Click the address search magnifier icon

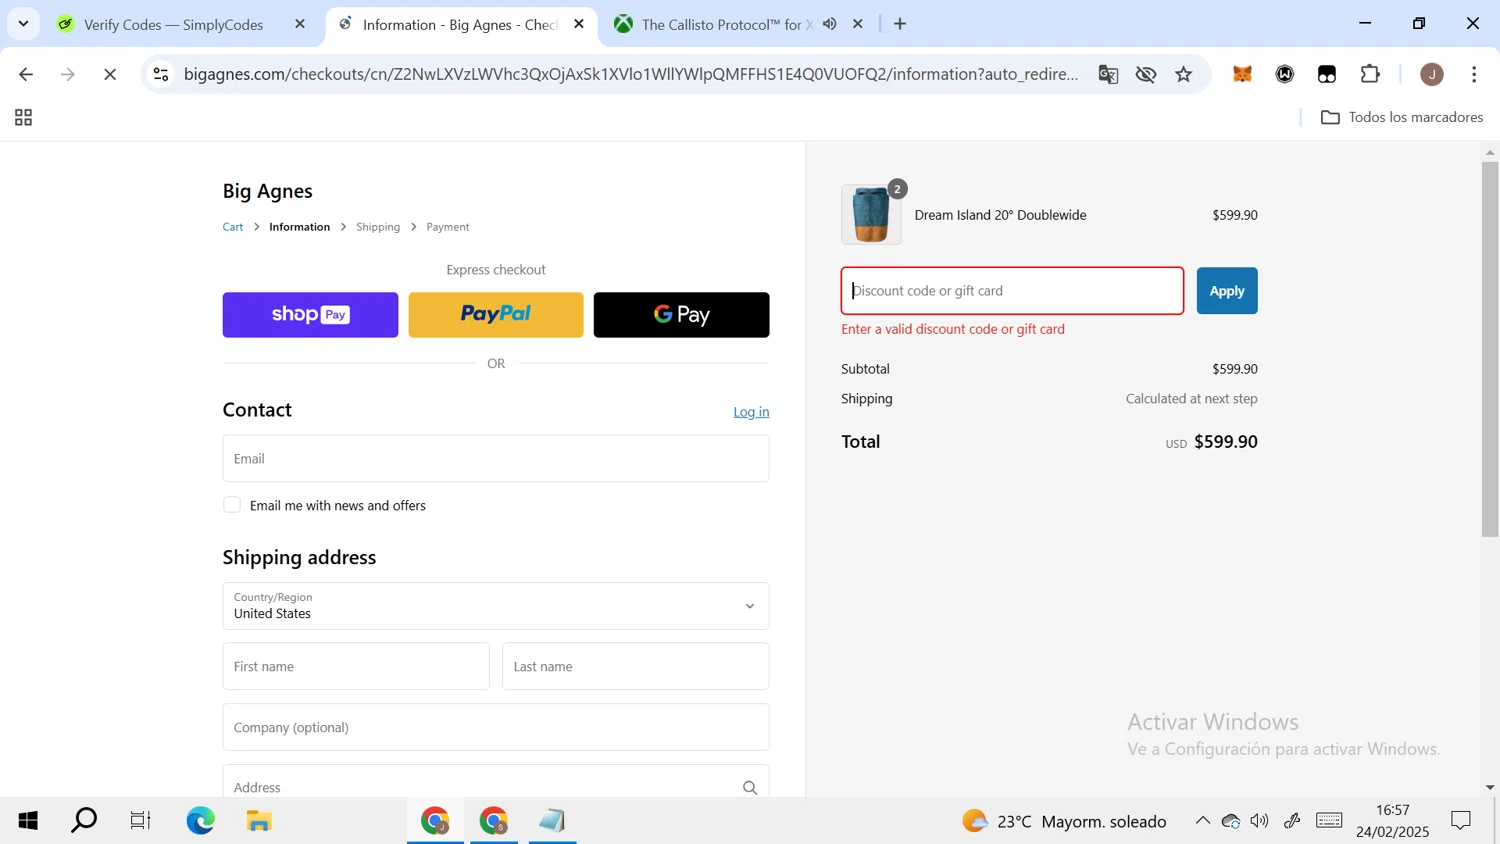(750, 788)
